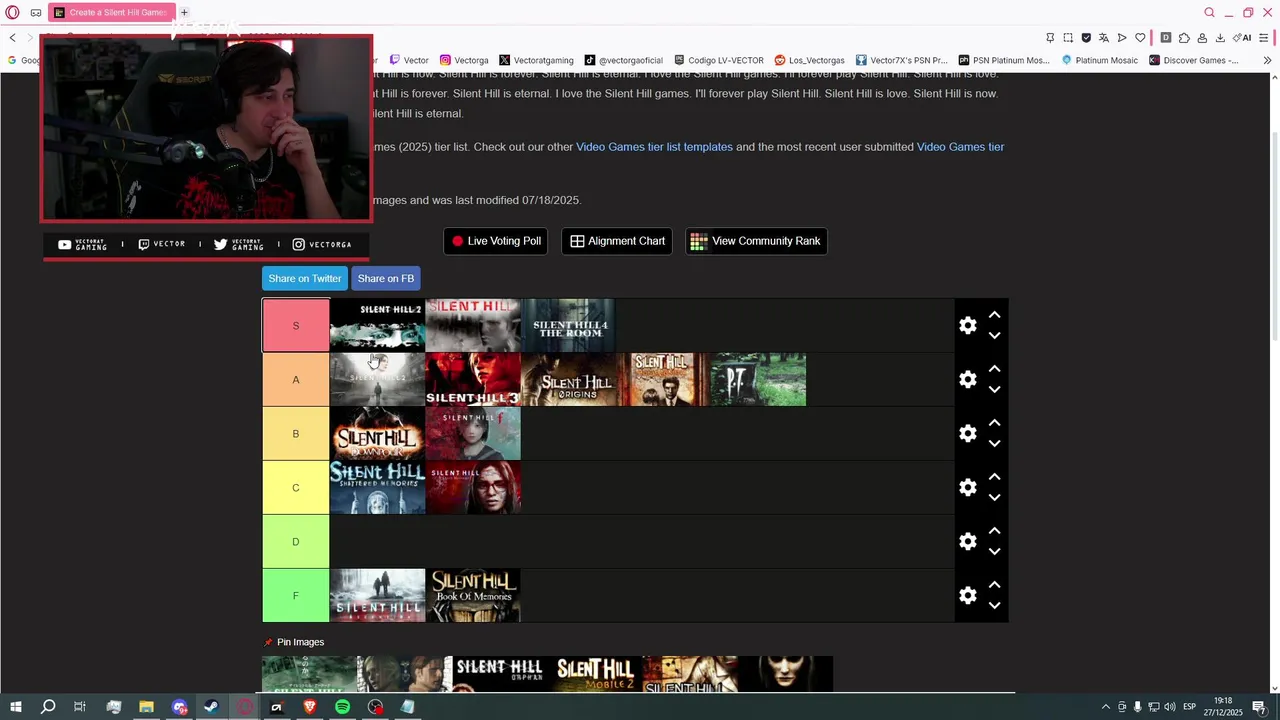Select the P.T. thumbnail in A tier
The height and width of the screenshot is (720, 1280).
(x=758, y=380)
